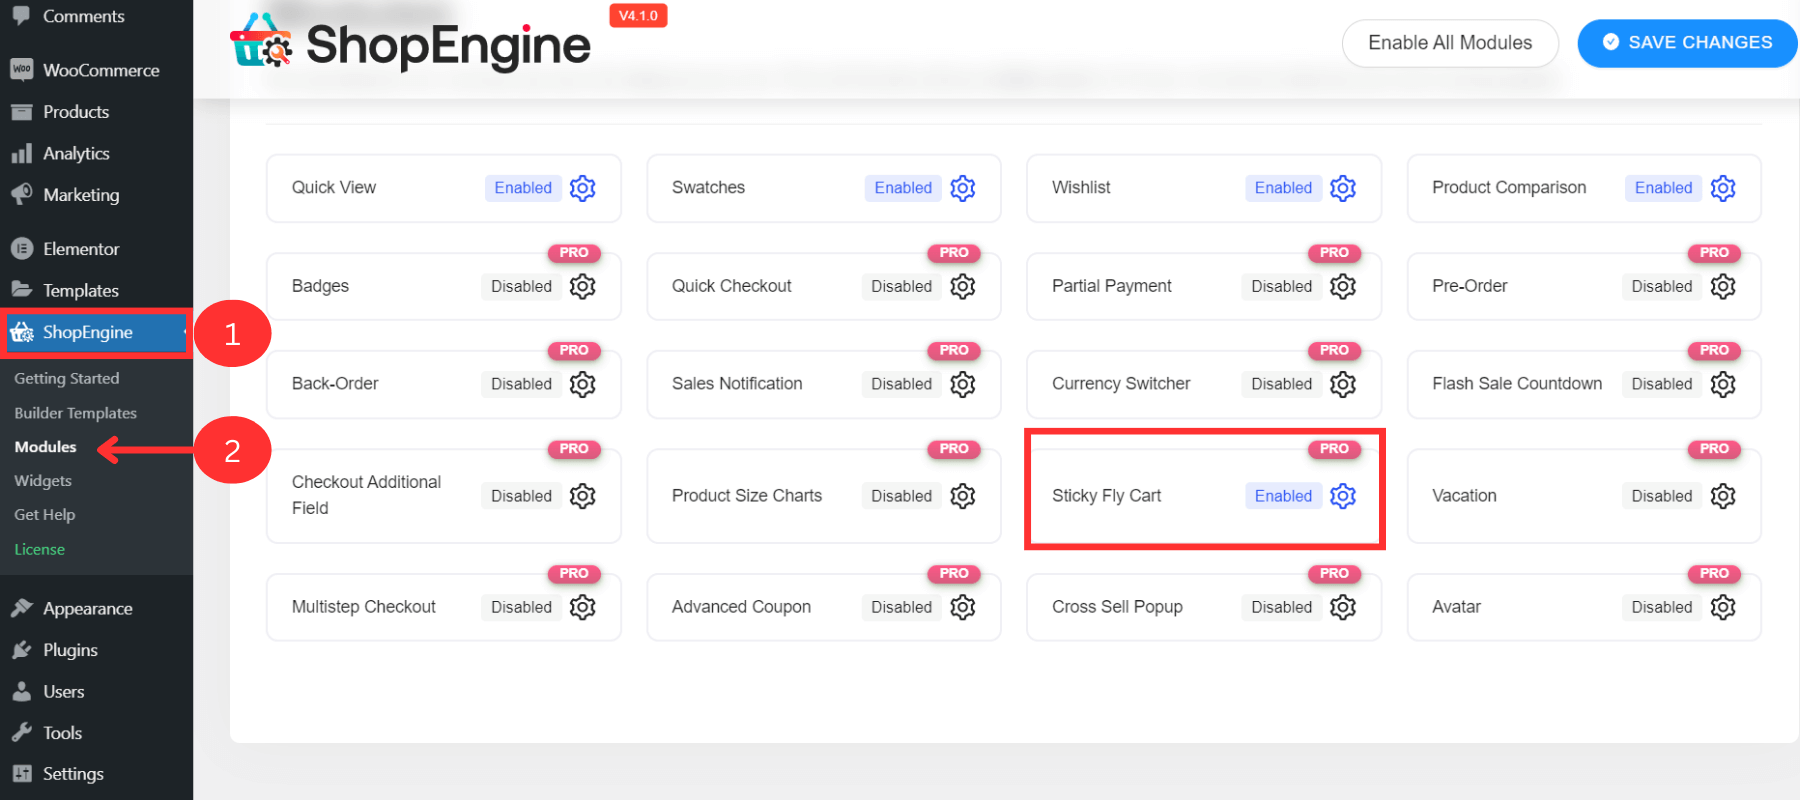Click Enable All Modules button
This screenshot has width=1800, height=800.
(x=1450, y=43)
